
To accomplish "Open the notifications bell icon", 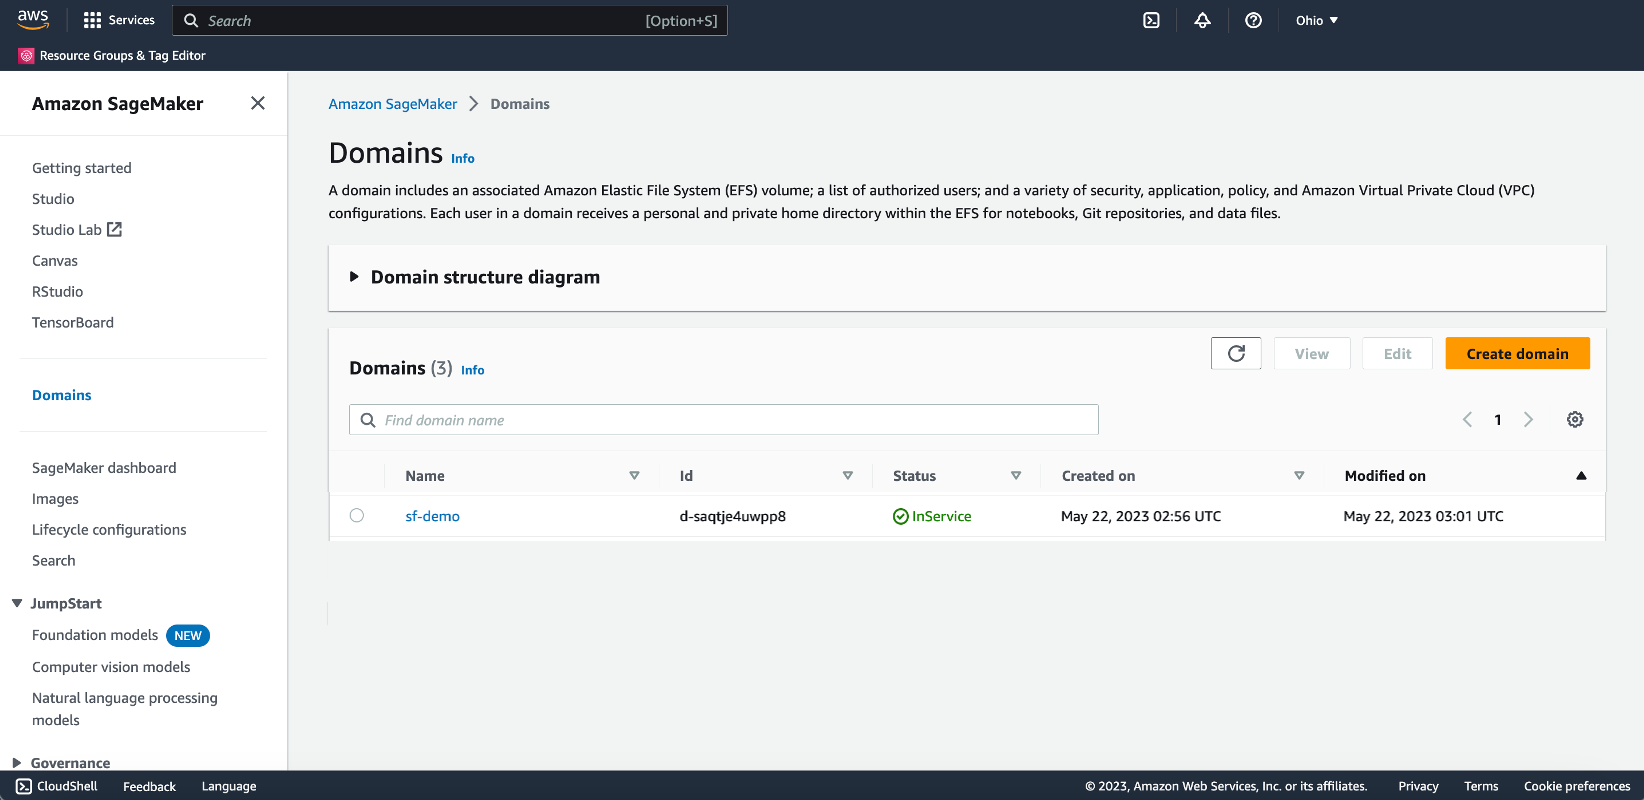I will pyautogui.click(x=1202, y=20).
